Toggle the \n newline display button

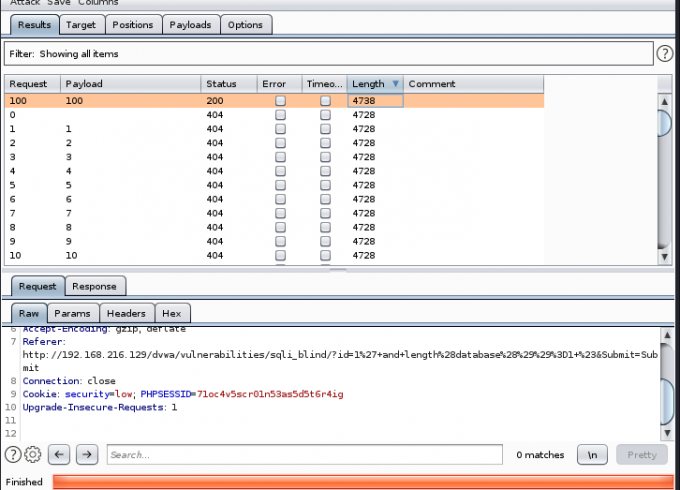(x=592, y=454)
